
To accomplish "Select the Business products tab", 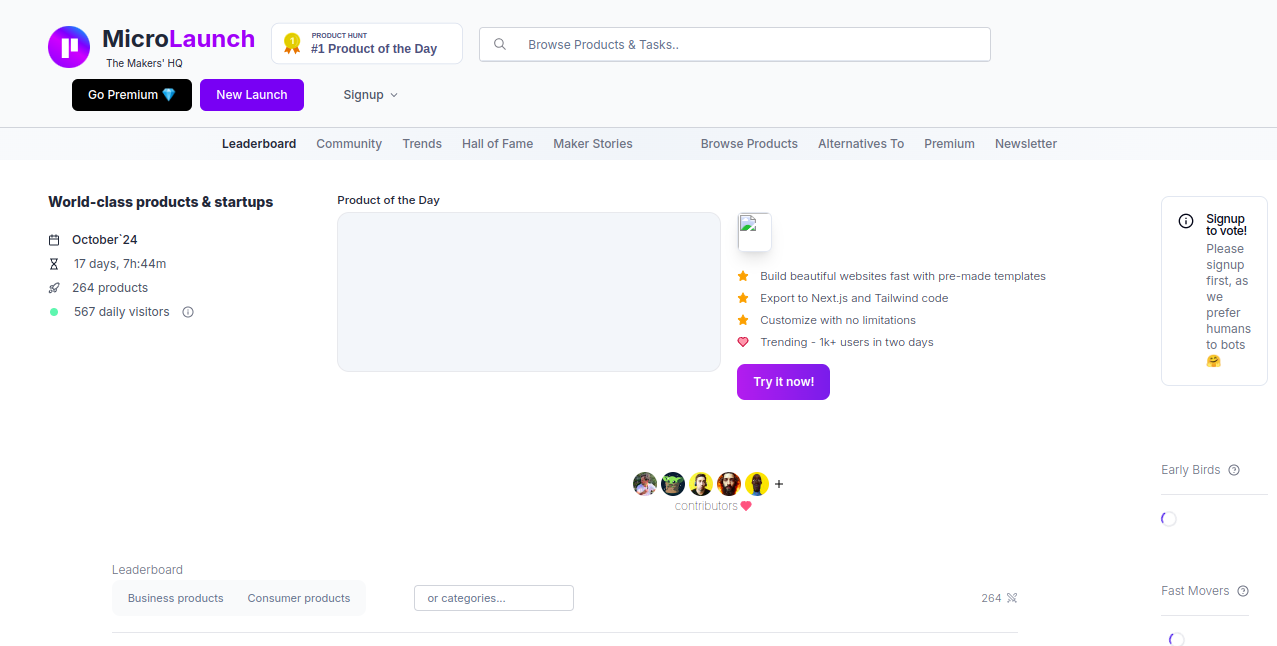I will 176,598.
